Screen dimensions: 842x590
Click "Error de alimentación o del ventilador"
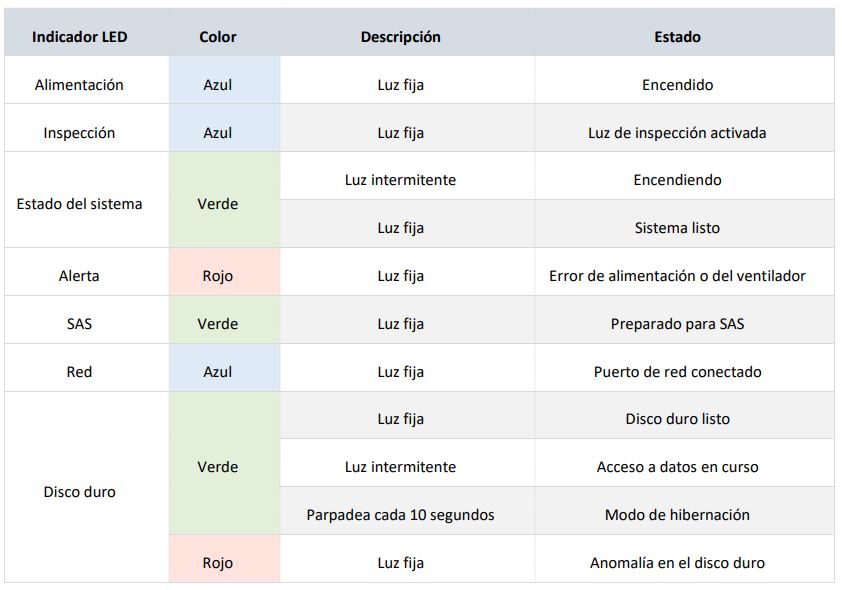coord(677,276)
